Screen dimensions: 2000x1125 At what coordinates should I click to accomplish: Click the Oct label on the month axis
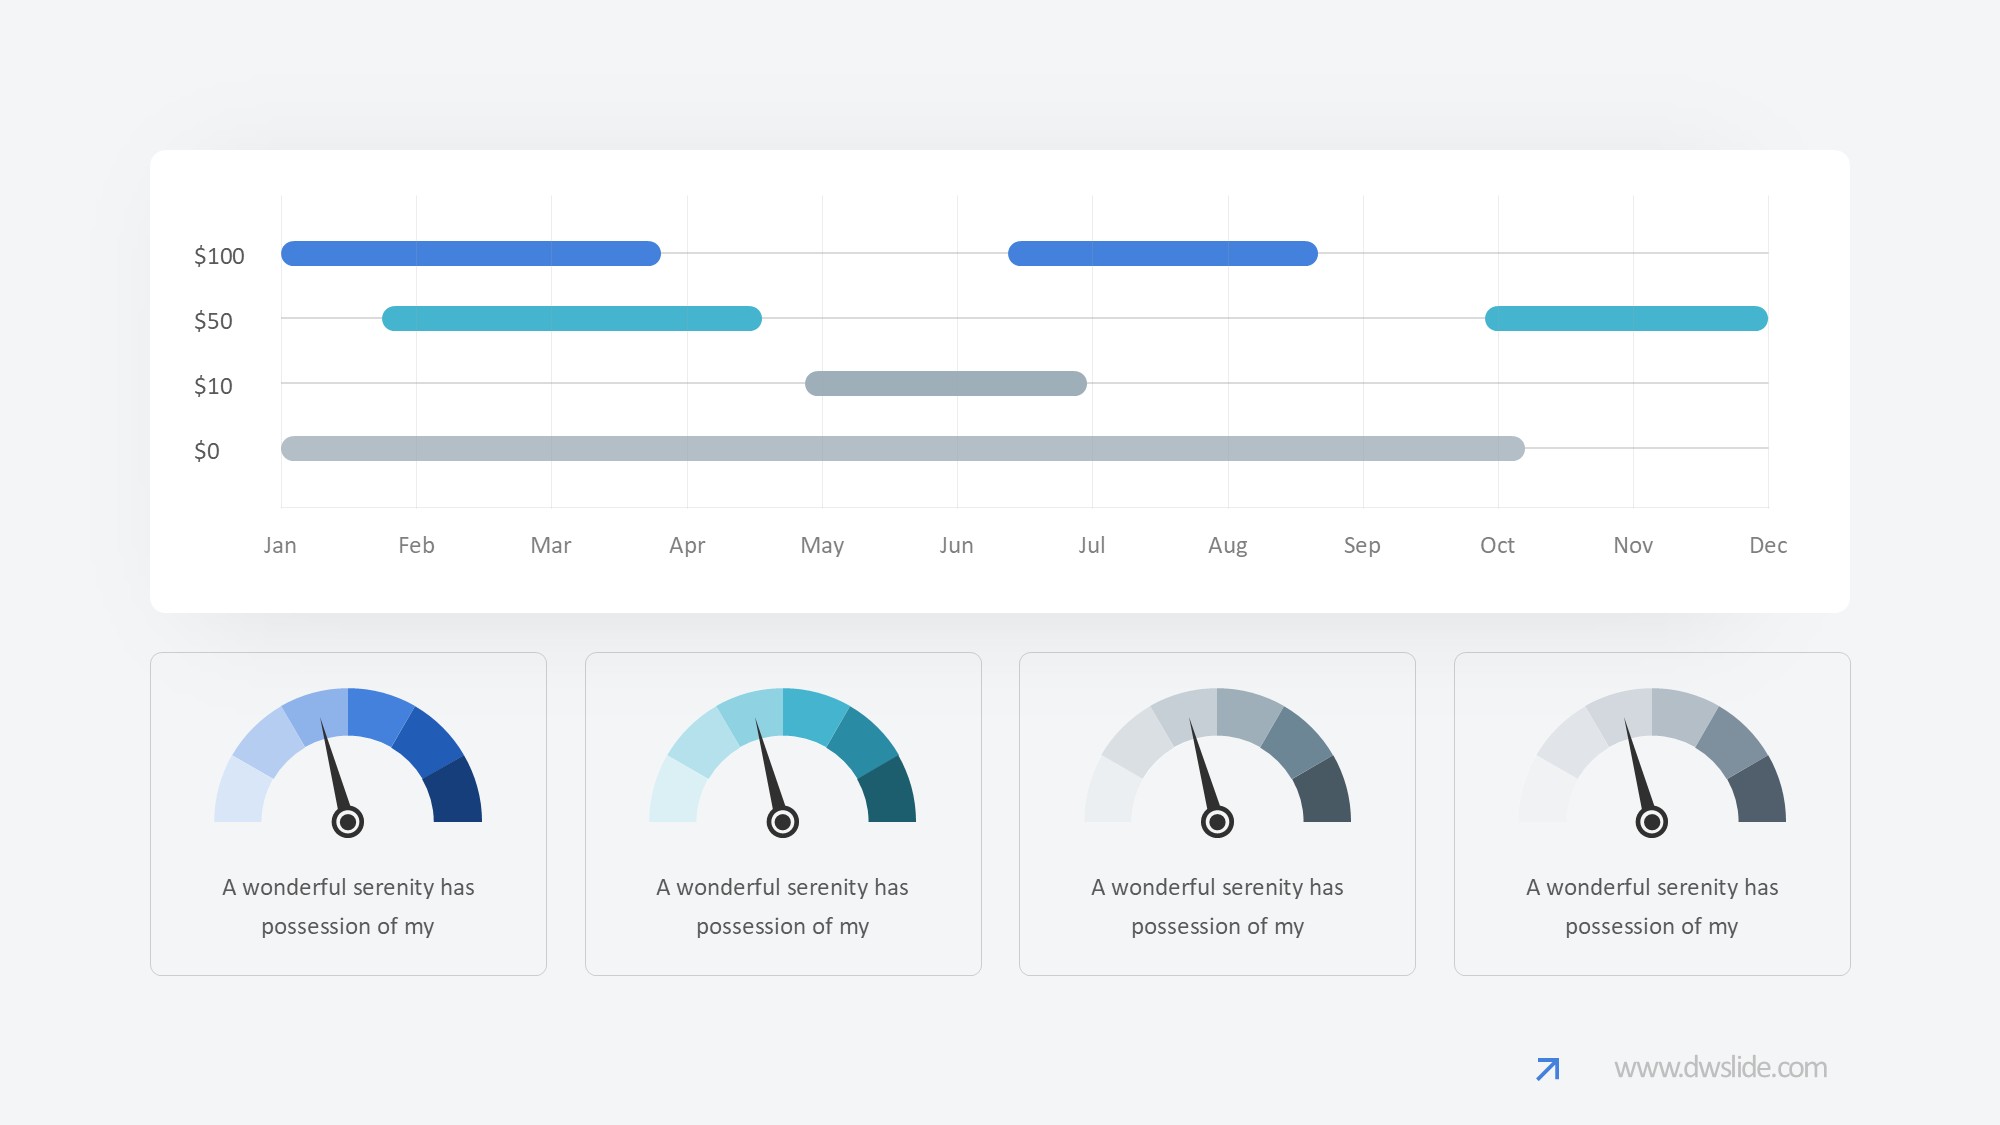[1497, 545]
